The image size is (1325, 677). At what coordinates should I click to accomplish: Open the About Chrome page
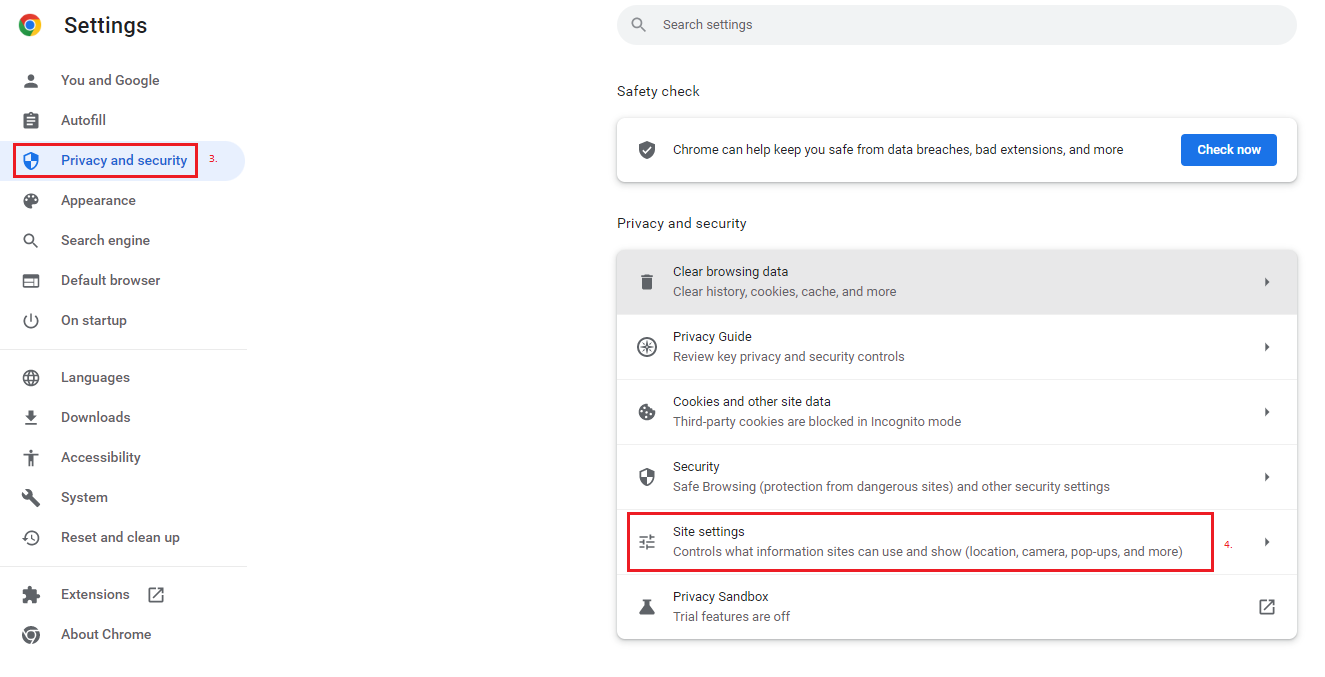coord(106,634)
